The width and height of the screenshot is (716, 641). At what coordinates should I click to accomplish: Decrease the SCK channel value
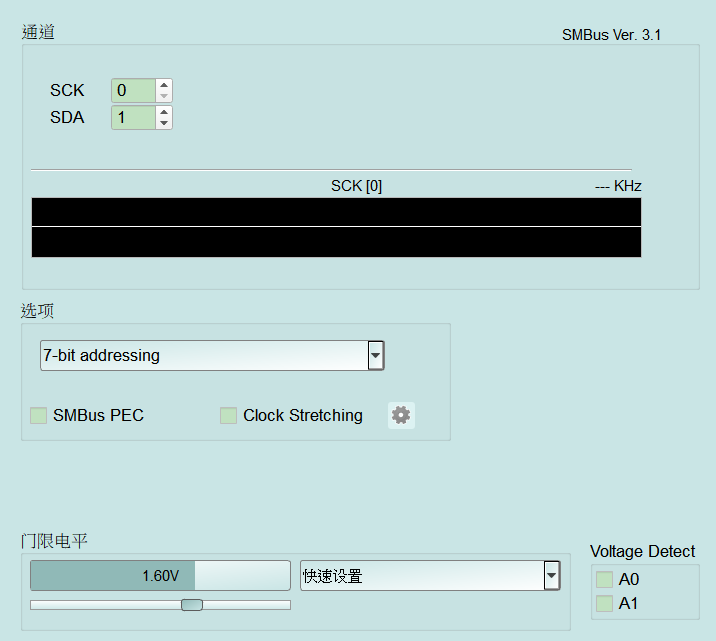pyautogui.click(x=163, y=96)
